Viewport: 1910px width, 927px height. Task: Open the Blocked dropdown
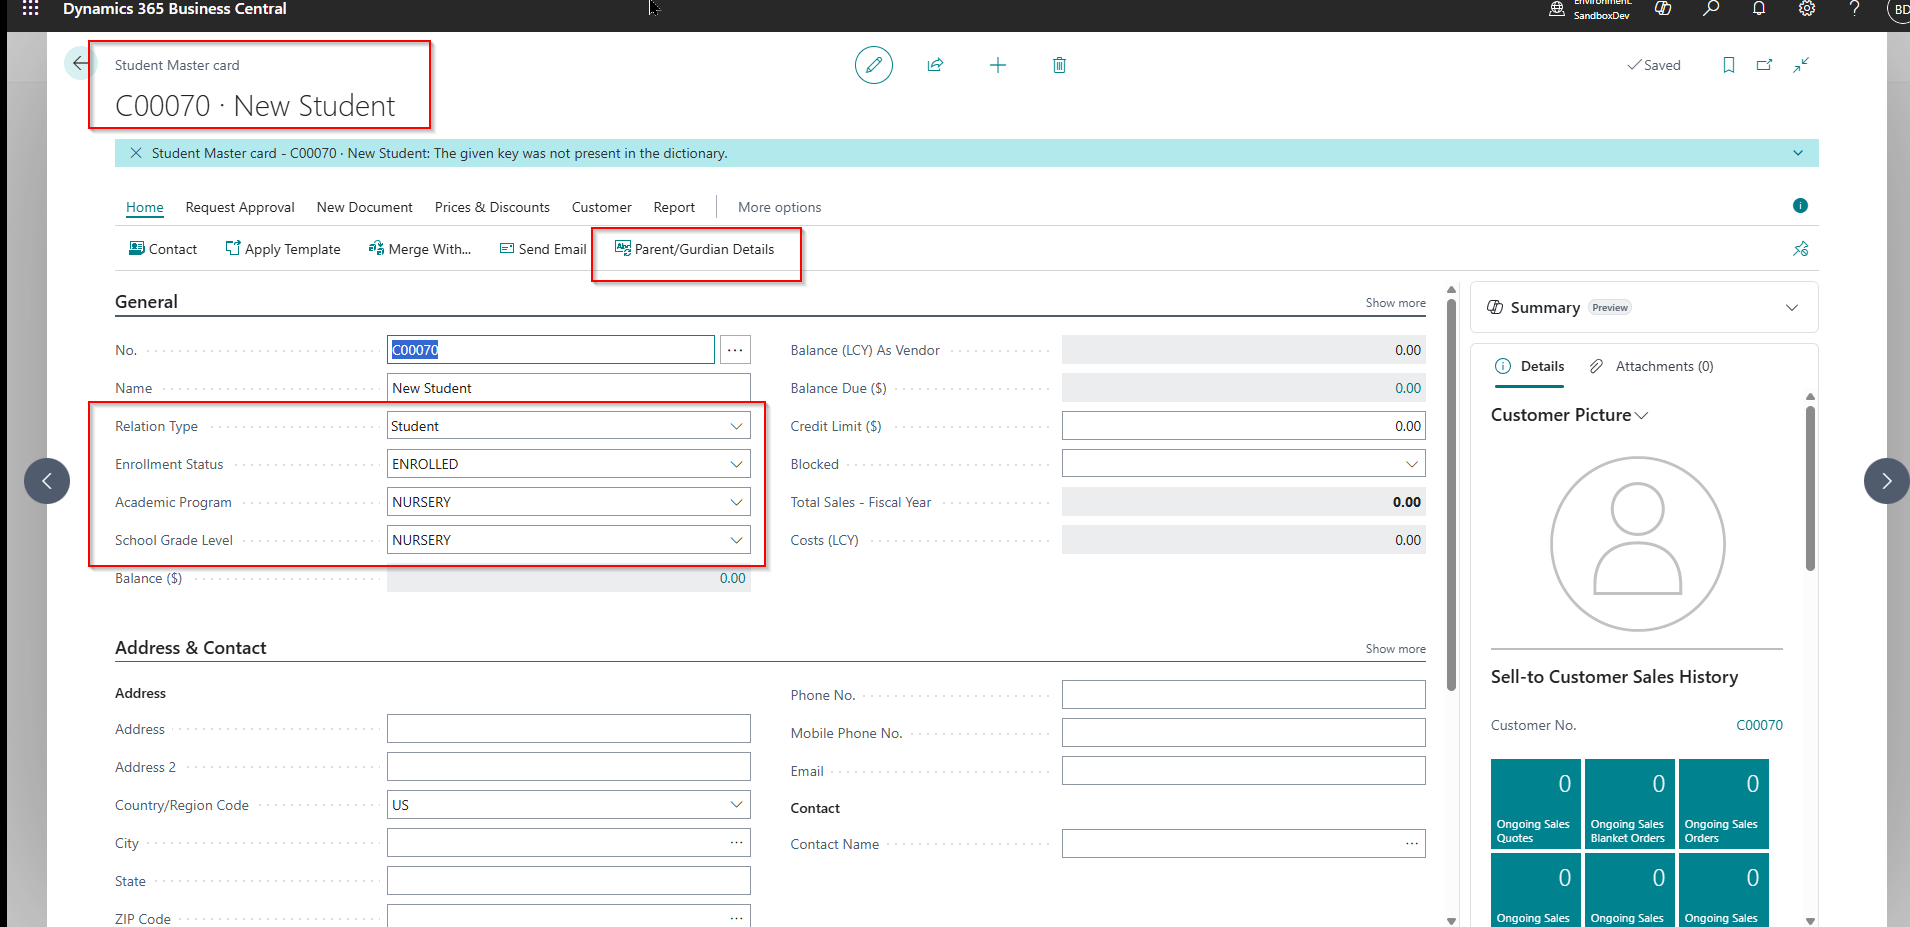[x=1411, y=464]
